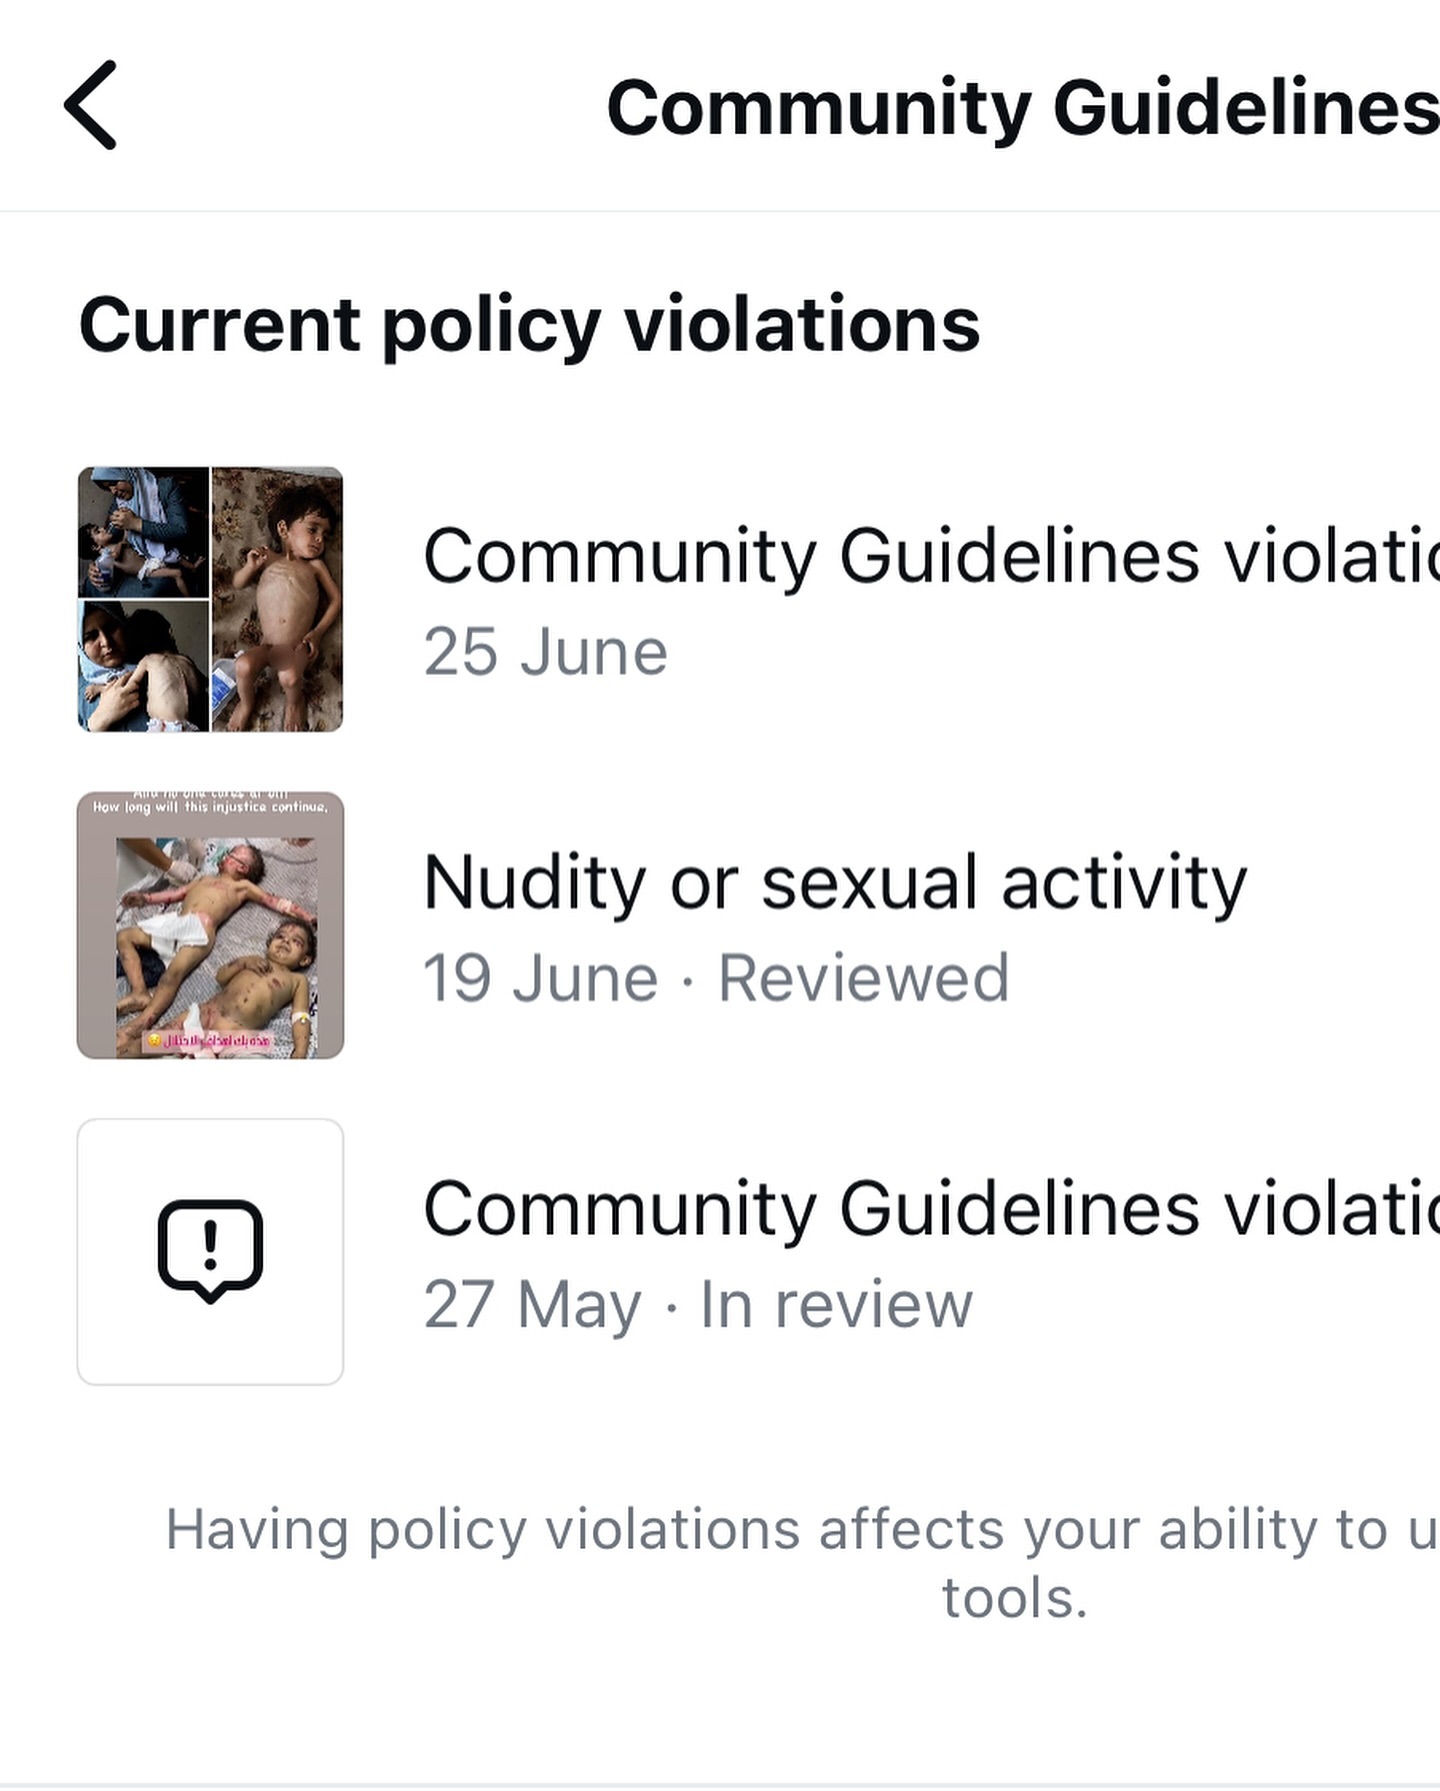Tap the Reviewed status label
The image size is (1440, 1791).
click(863, 978)
